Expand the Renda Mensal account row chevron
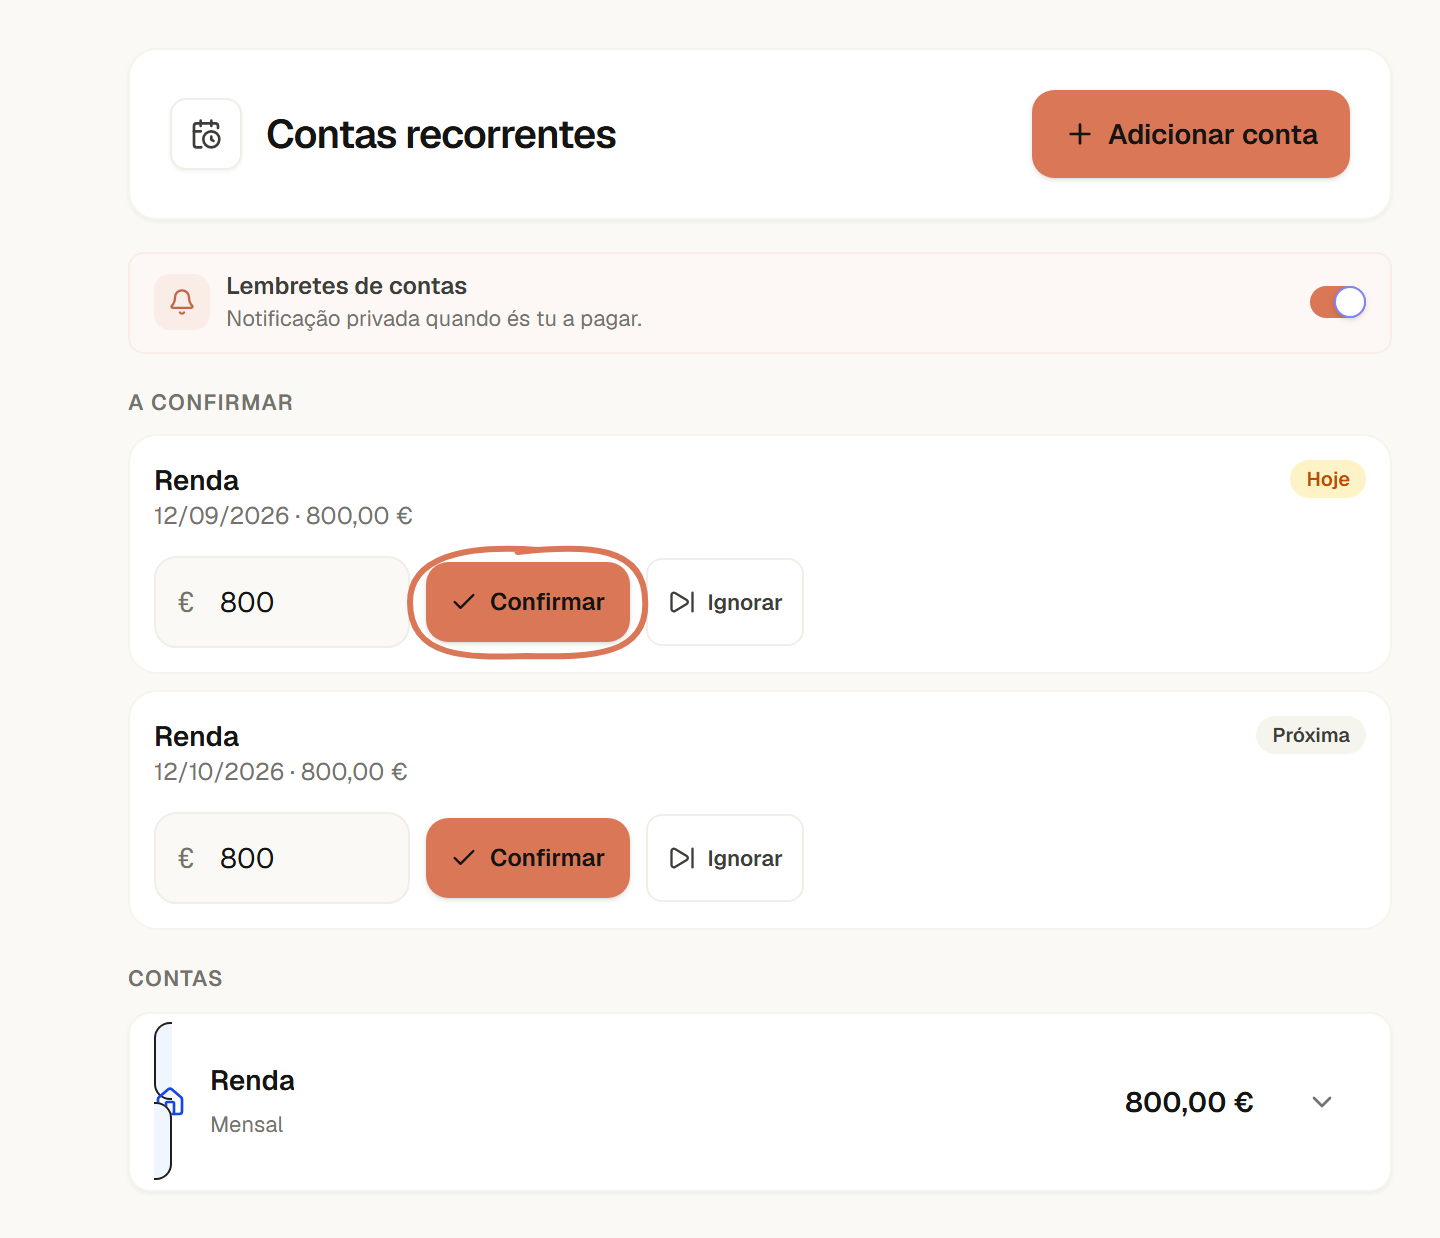This screenshot has width=1440, height=1238. [x=1322, y=1102]
